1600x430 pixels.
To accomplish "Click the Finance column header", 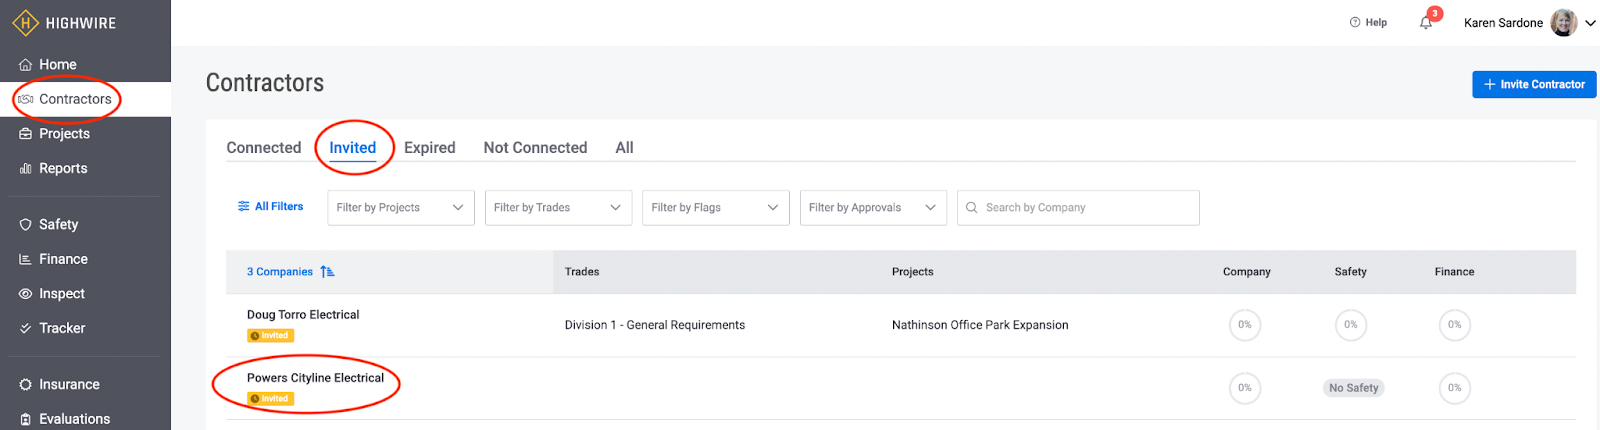I will [x=1455, y=271].
